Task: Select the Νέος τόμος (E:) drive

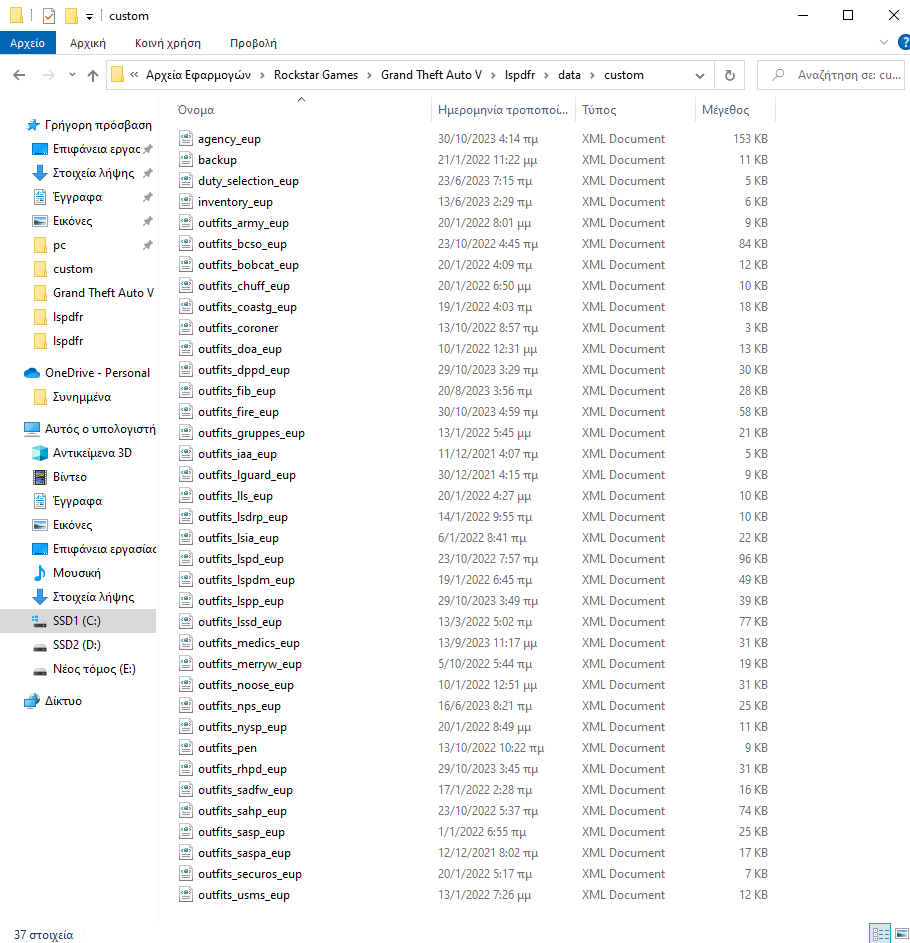Action: 84,669
